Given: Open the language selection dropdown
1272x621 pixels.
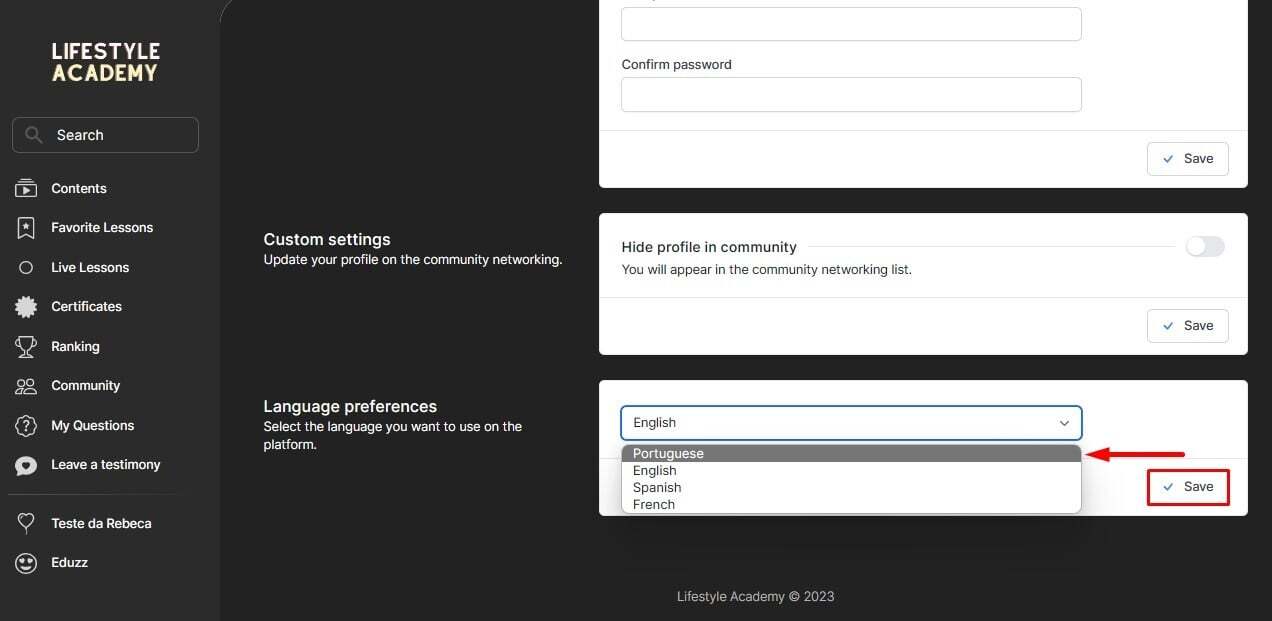Looking at the screenshot, I should tap(851, 423).
